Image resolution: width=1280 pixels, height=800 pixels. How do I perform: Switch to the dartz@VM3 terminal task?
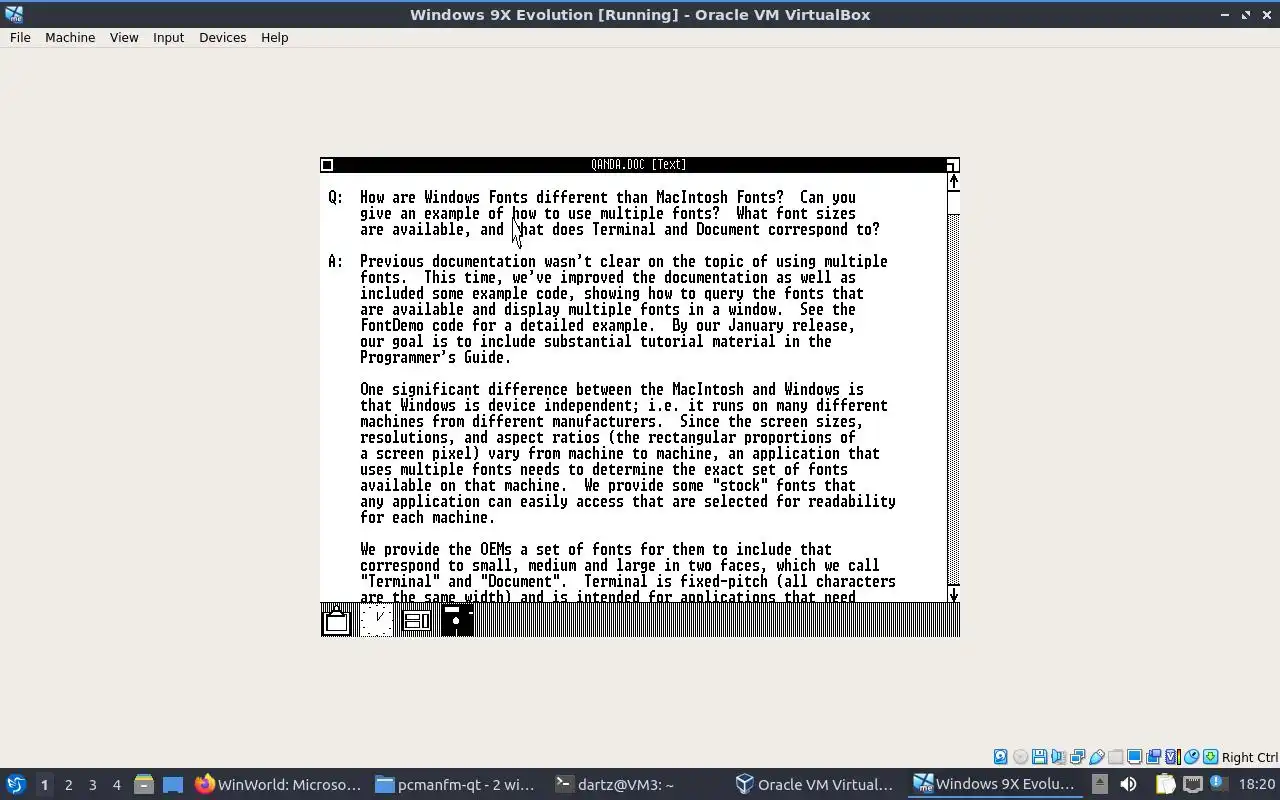(x=636, y=784)
